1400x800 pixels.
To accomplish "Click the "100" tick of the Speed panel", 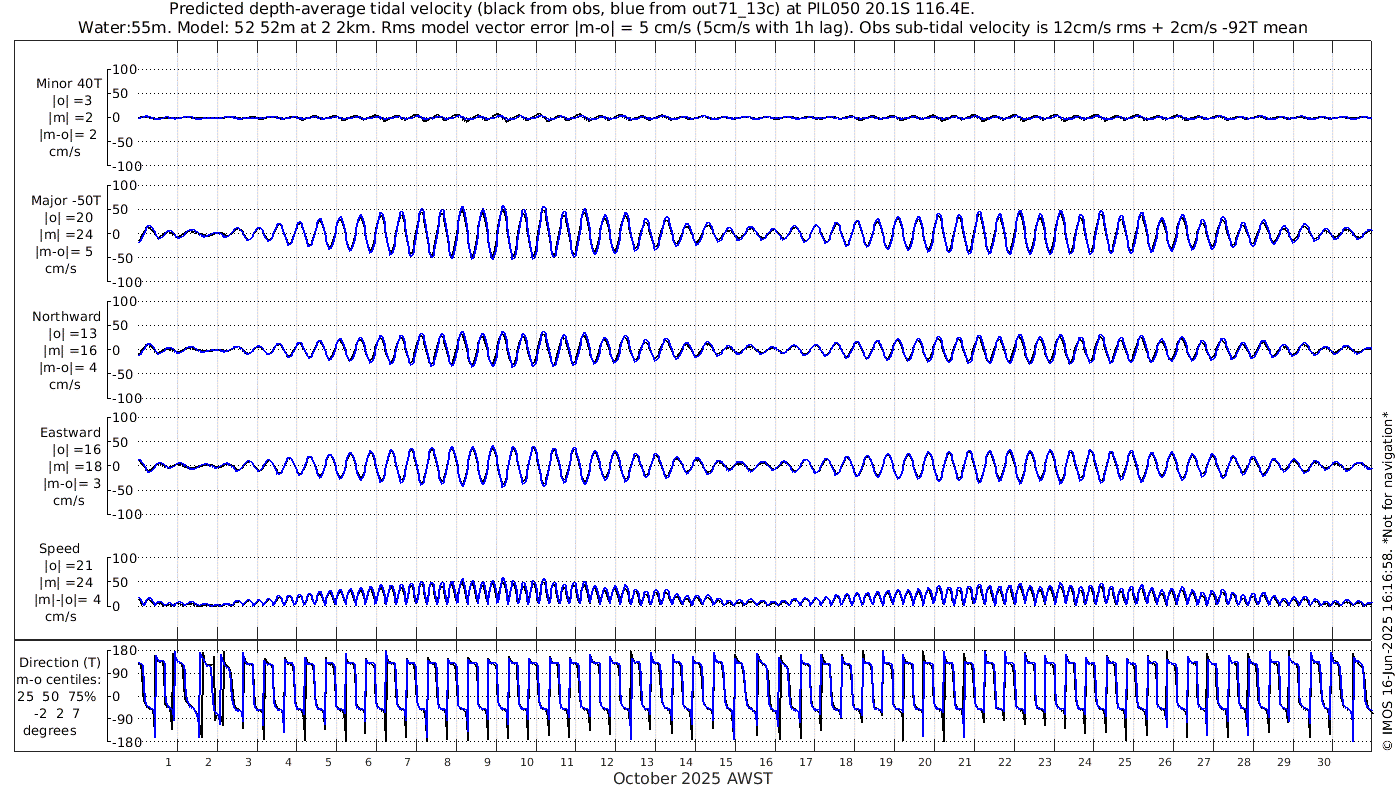I will 123,557.
